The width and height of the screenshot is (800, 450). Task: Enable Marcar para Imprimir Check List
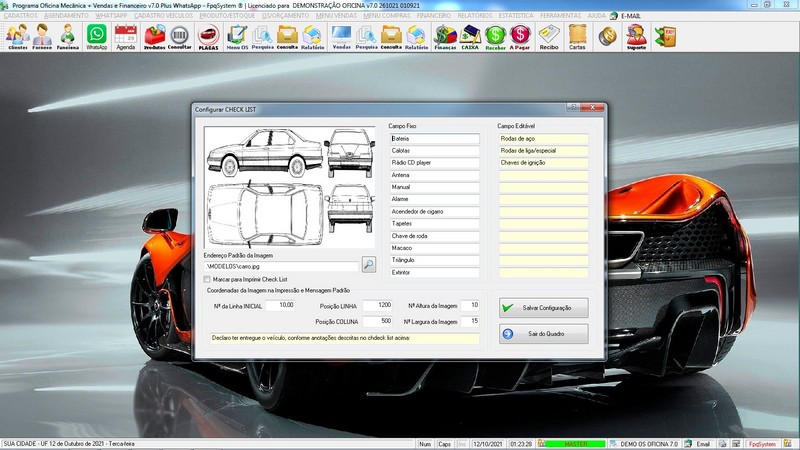pos(207,280)
